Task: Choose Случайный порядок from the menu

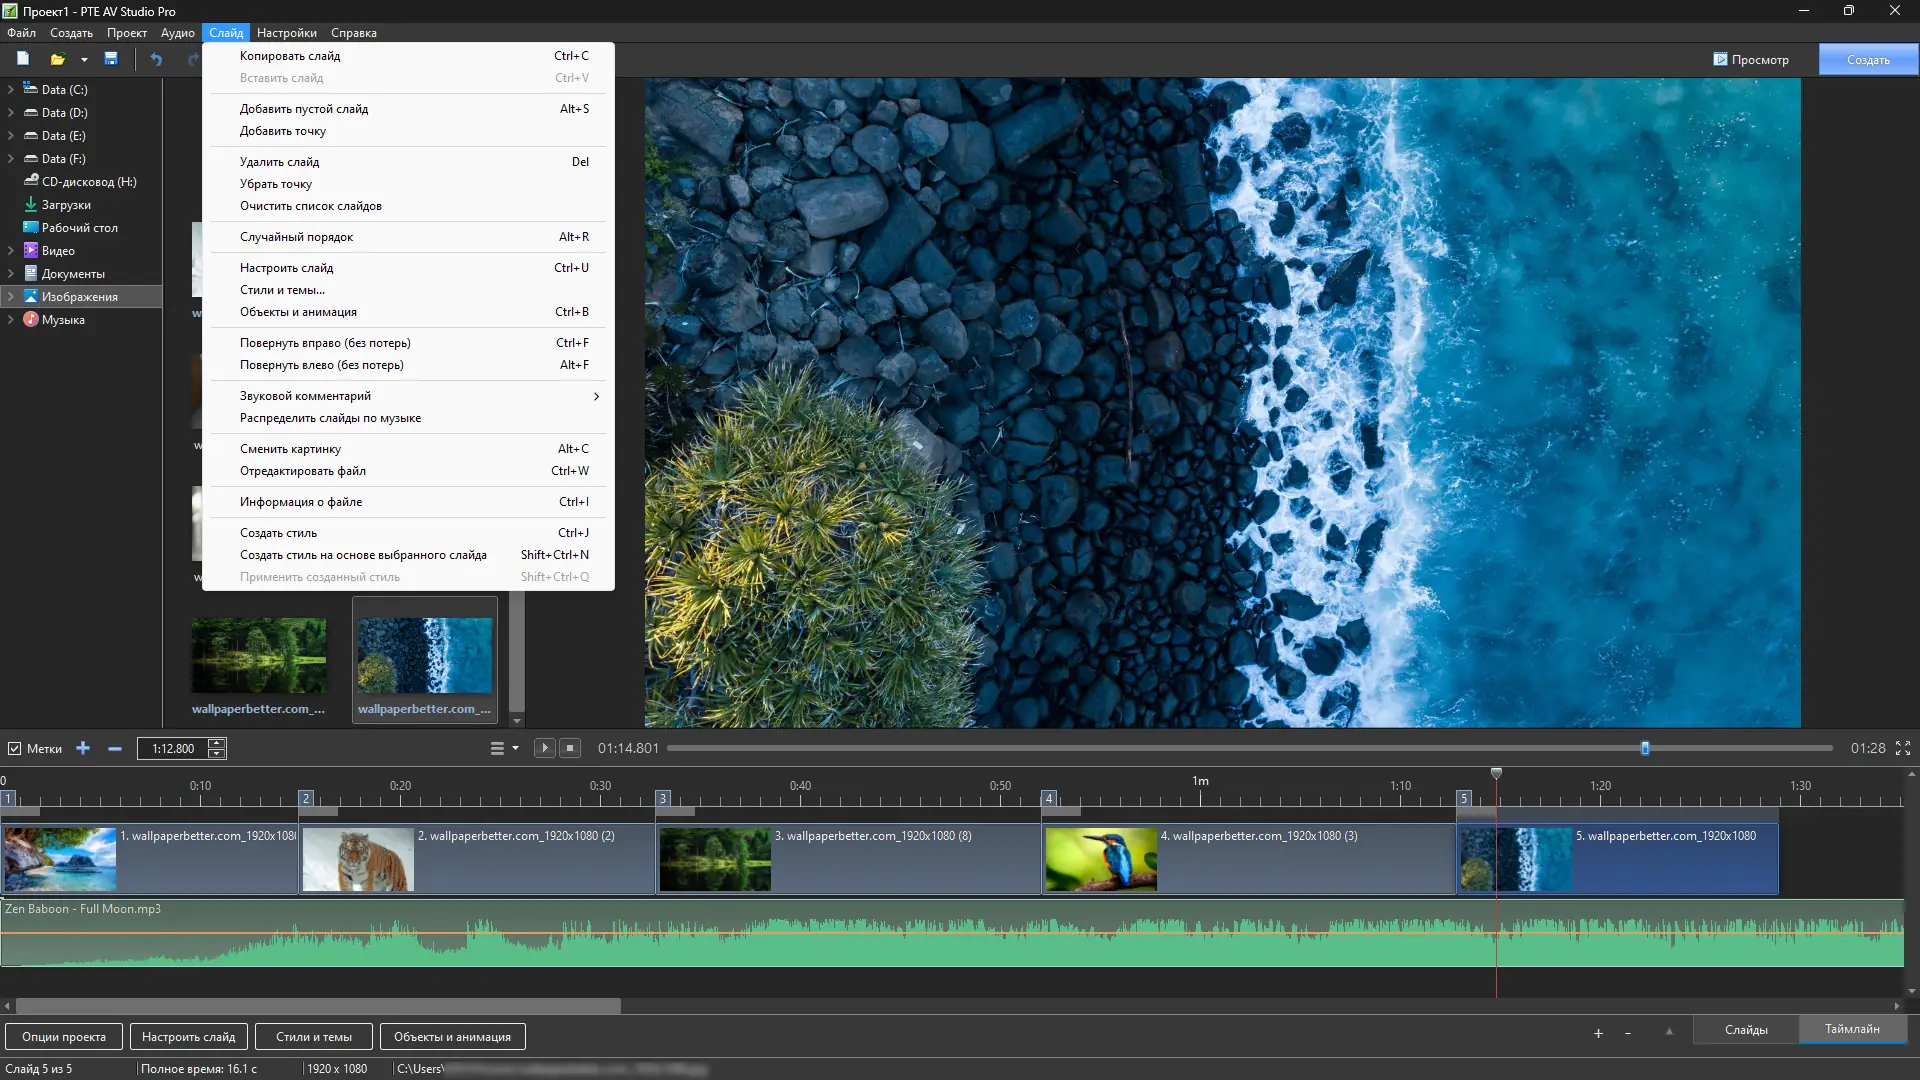Action: [x=296, y=237]
